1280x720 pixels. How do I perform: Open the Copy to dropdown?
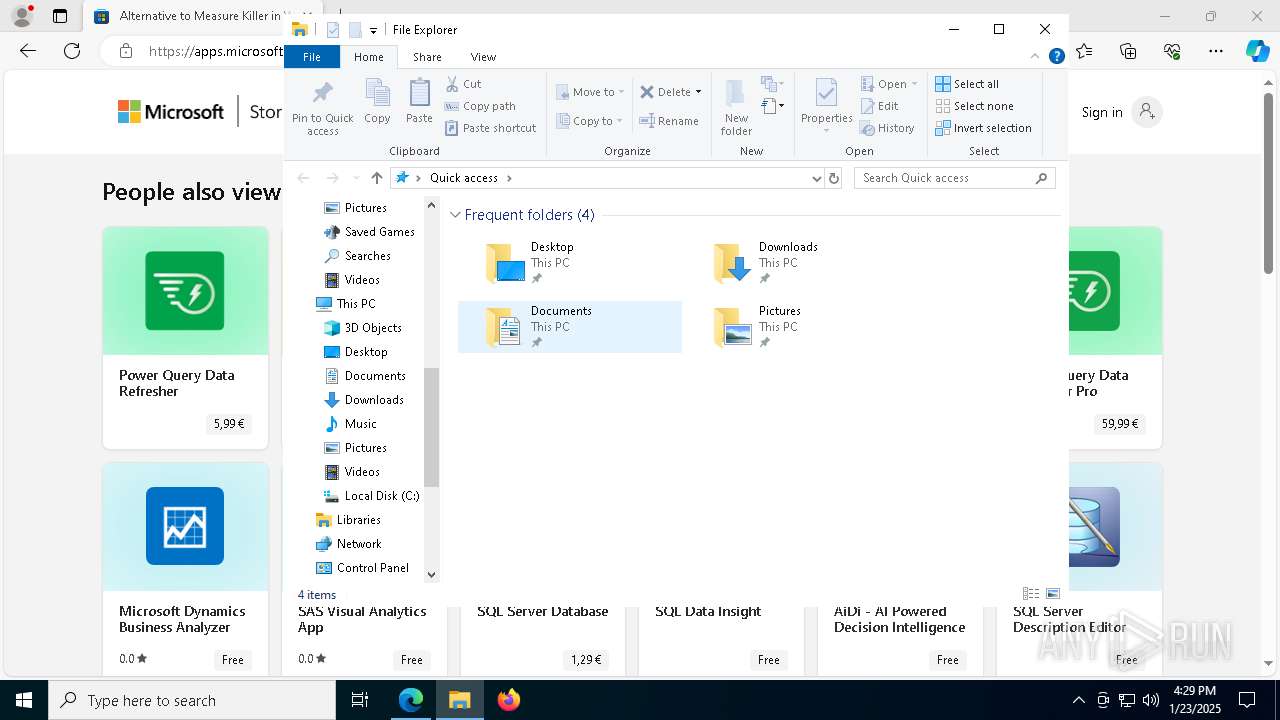coord(589,121)
